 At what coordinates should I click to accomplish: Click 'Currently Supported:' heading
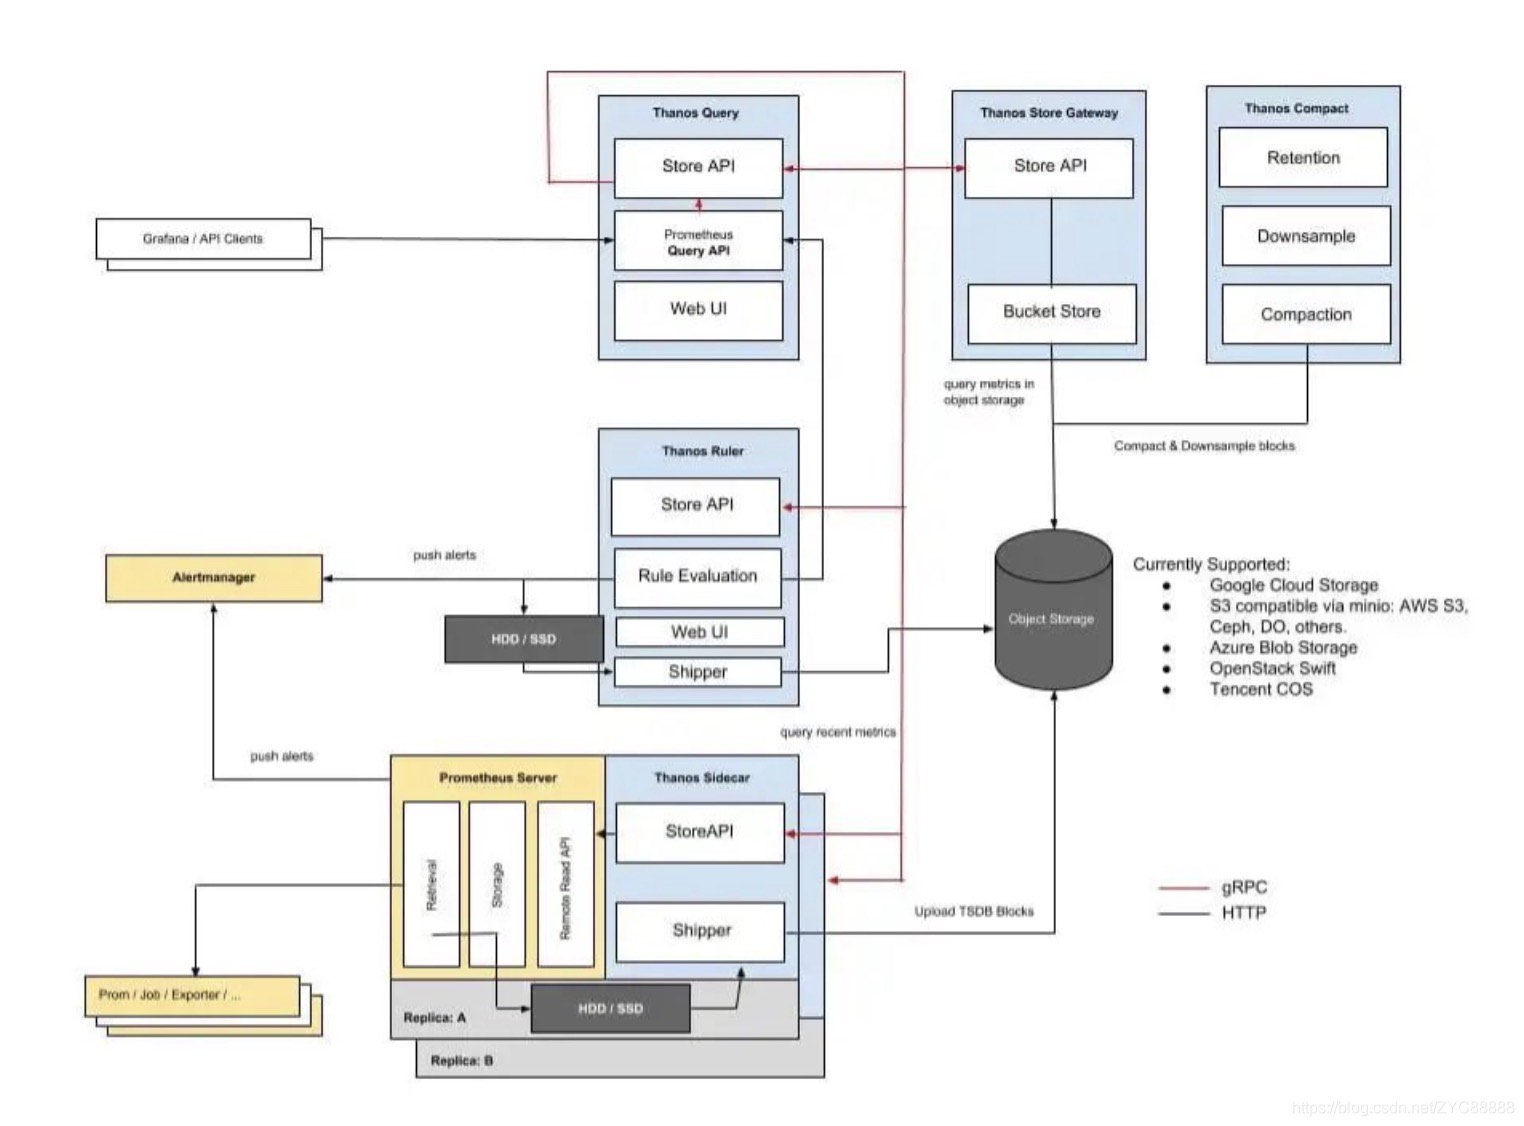(x=1211, y=564)
